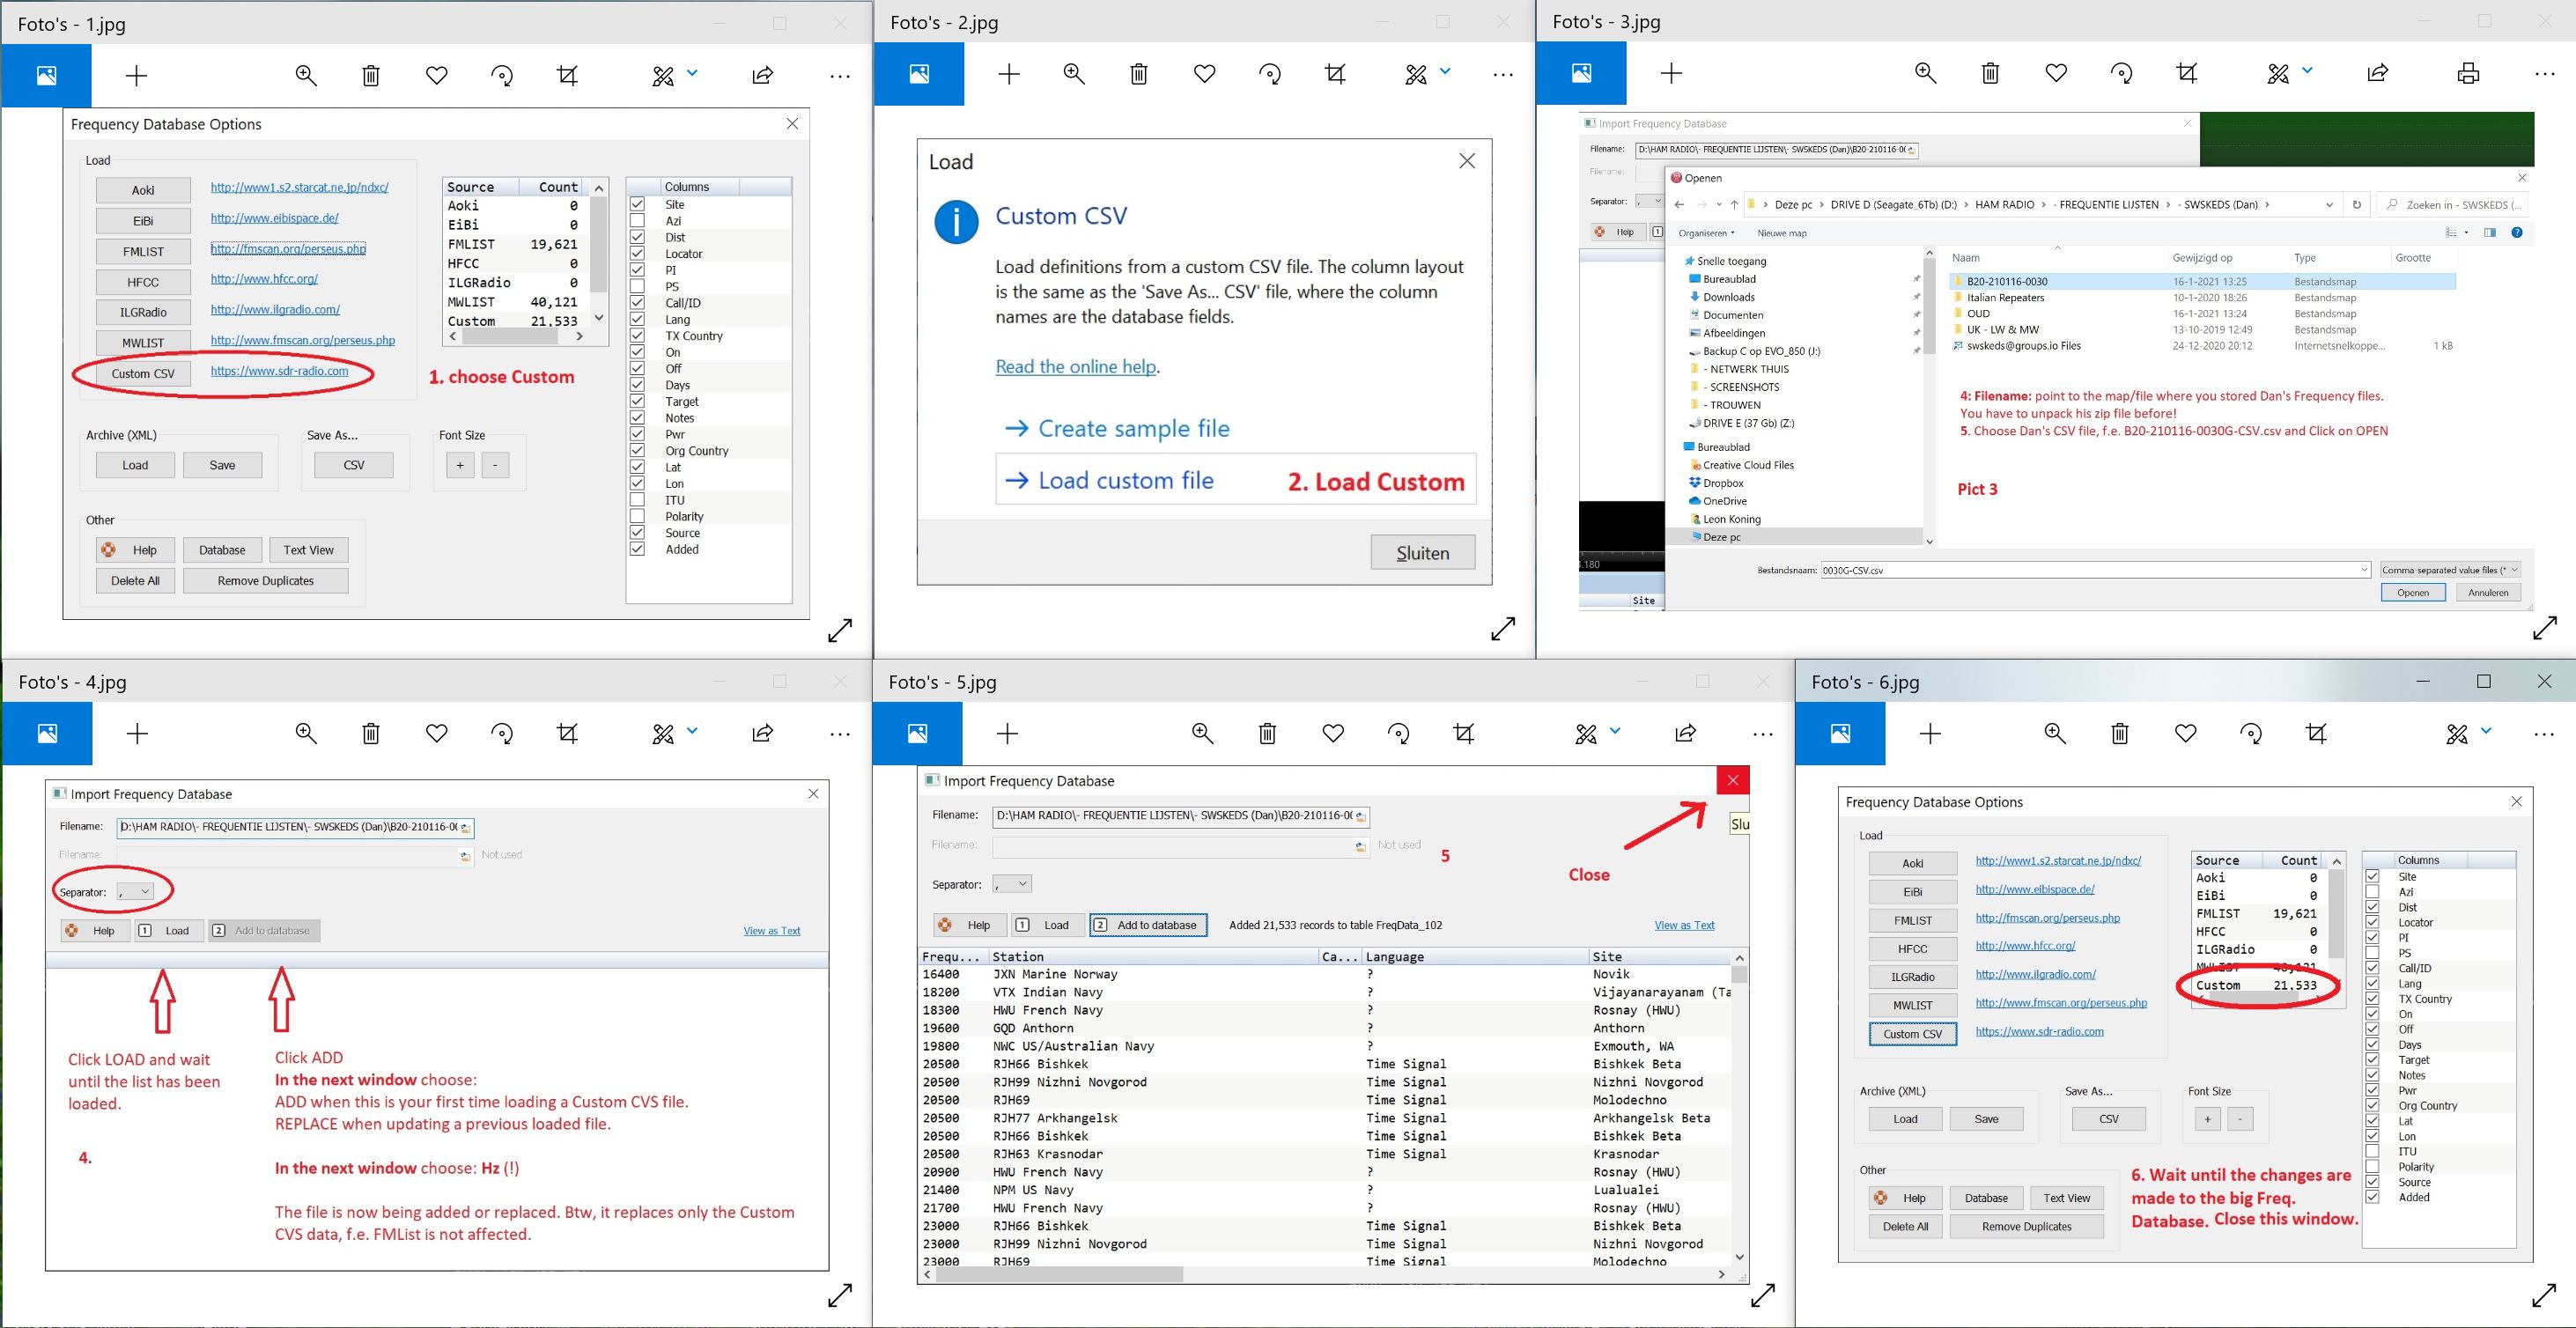Image resolution: width=2576 pixels, height=1328 pixels.
Task: Click print icon in 3.jpg window
Action: point(2468,73)
